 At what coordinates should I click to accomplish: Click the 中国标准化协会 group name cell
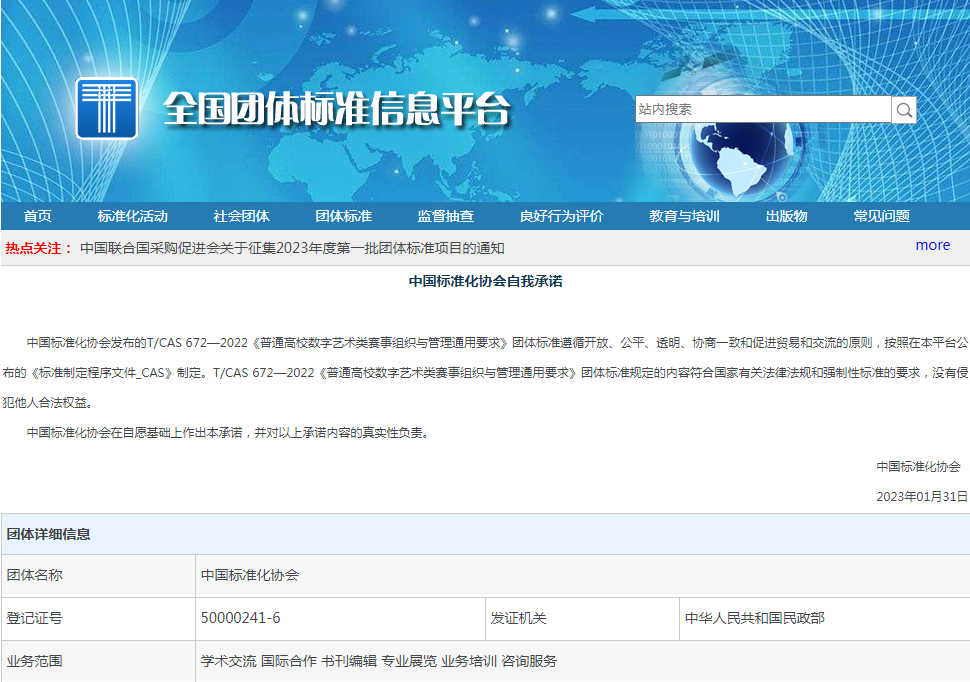click(x=250, y=576)
